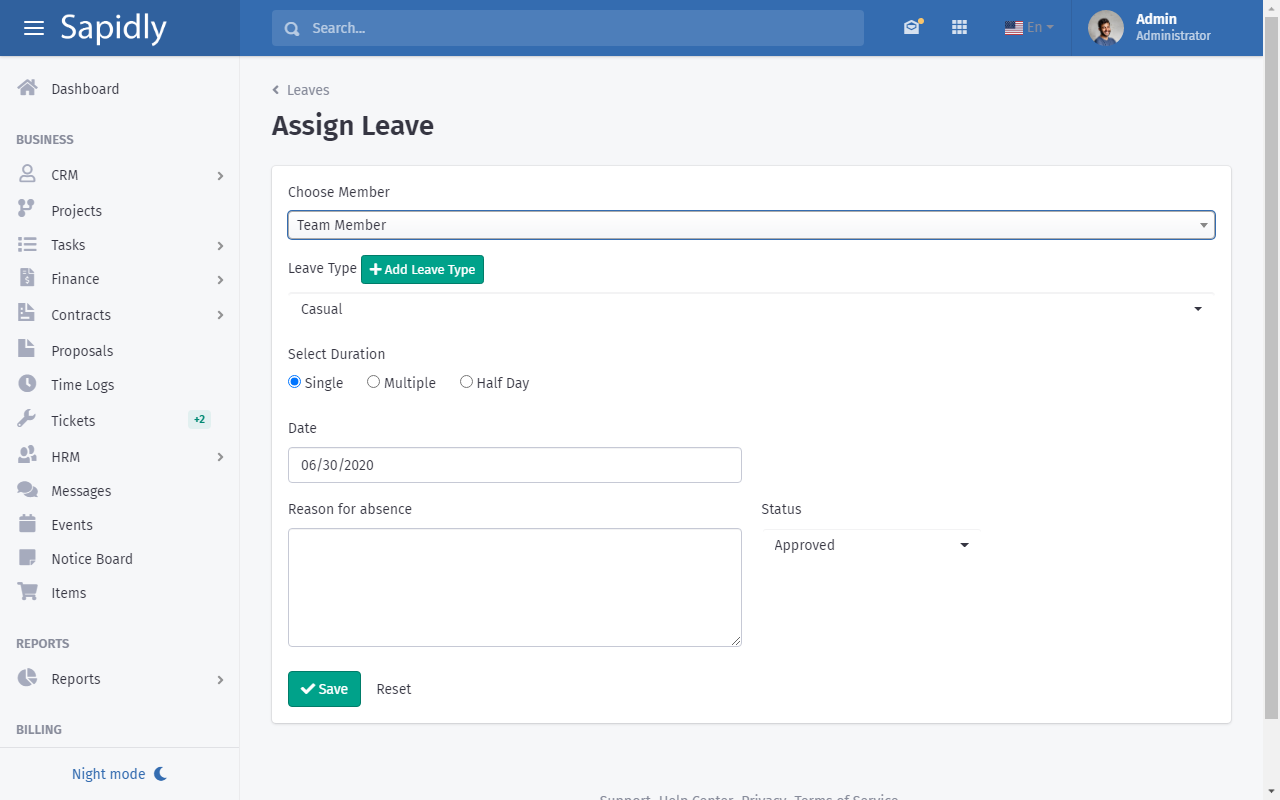
Task: Expand the CRM sidebar menu
Action: (120, 175)
